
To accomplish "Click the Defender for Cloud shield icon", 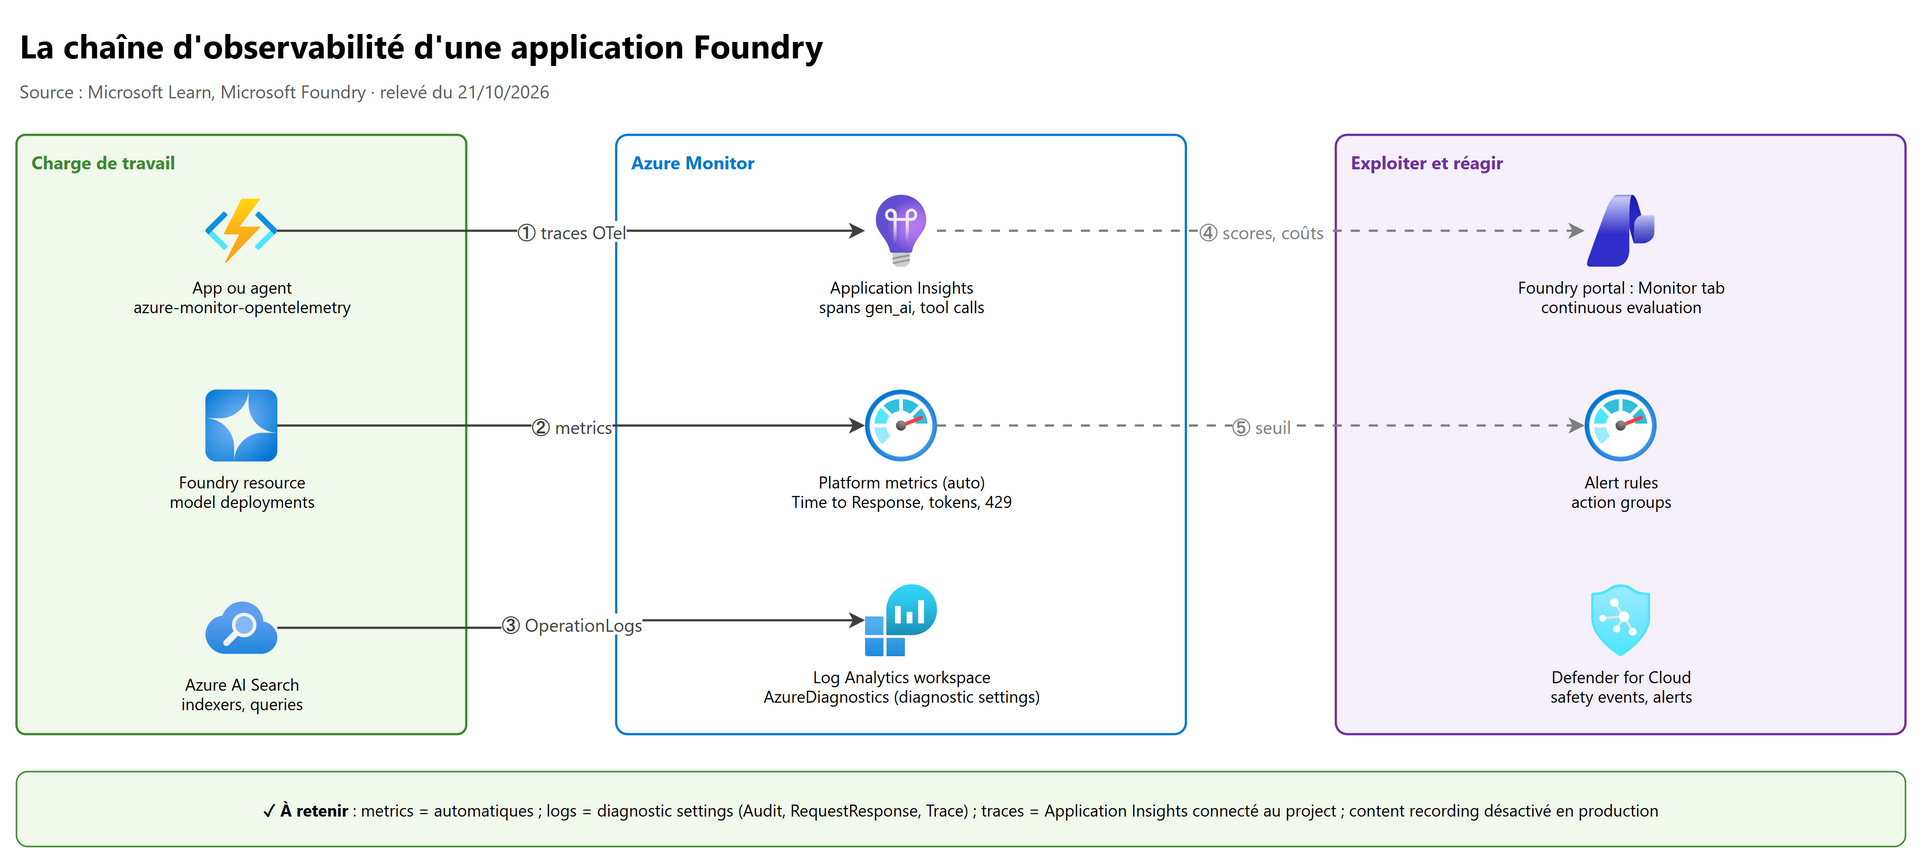I will click(1621, 620).
